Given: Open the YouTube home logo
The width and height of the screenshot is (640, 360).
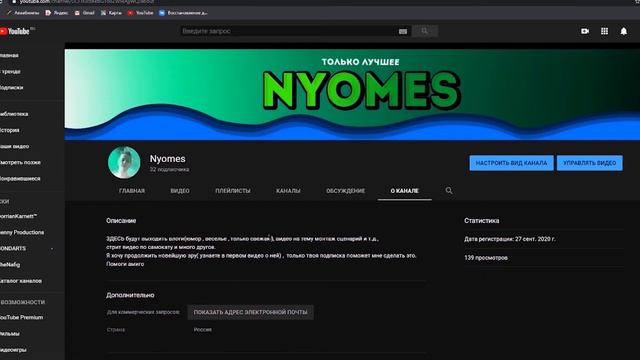Looking at the screenshot, I should click(16, 31).
